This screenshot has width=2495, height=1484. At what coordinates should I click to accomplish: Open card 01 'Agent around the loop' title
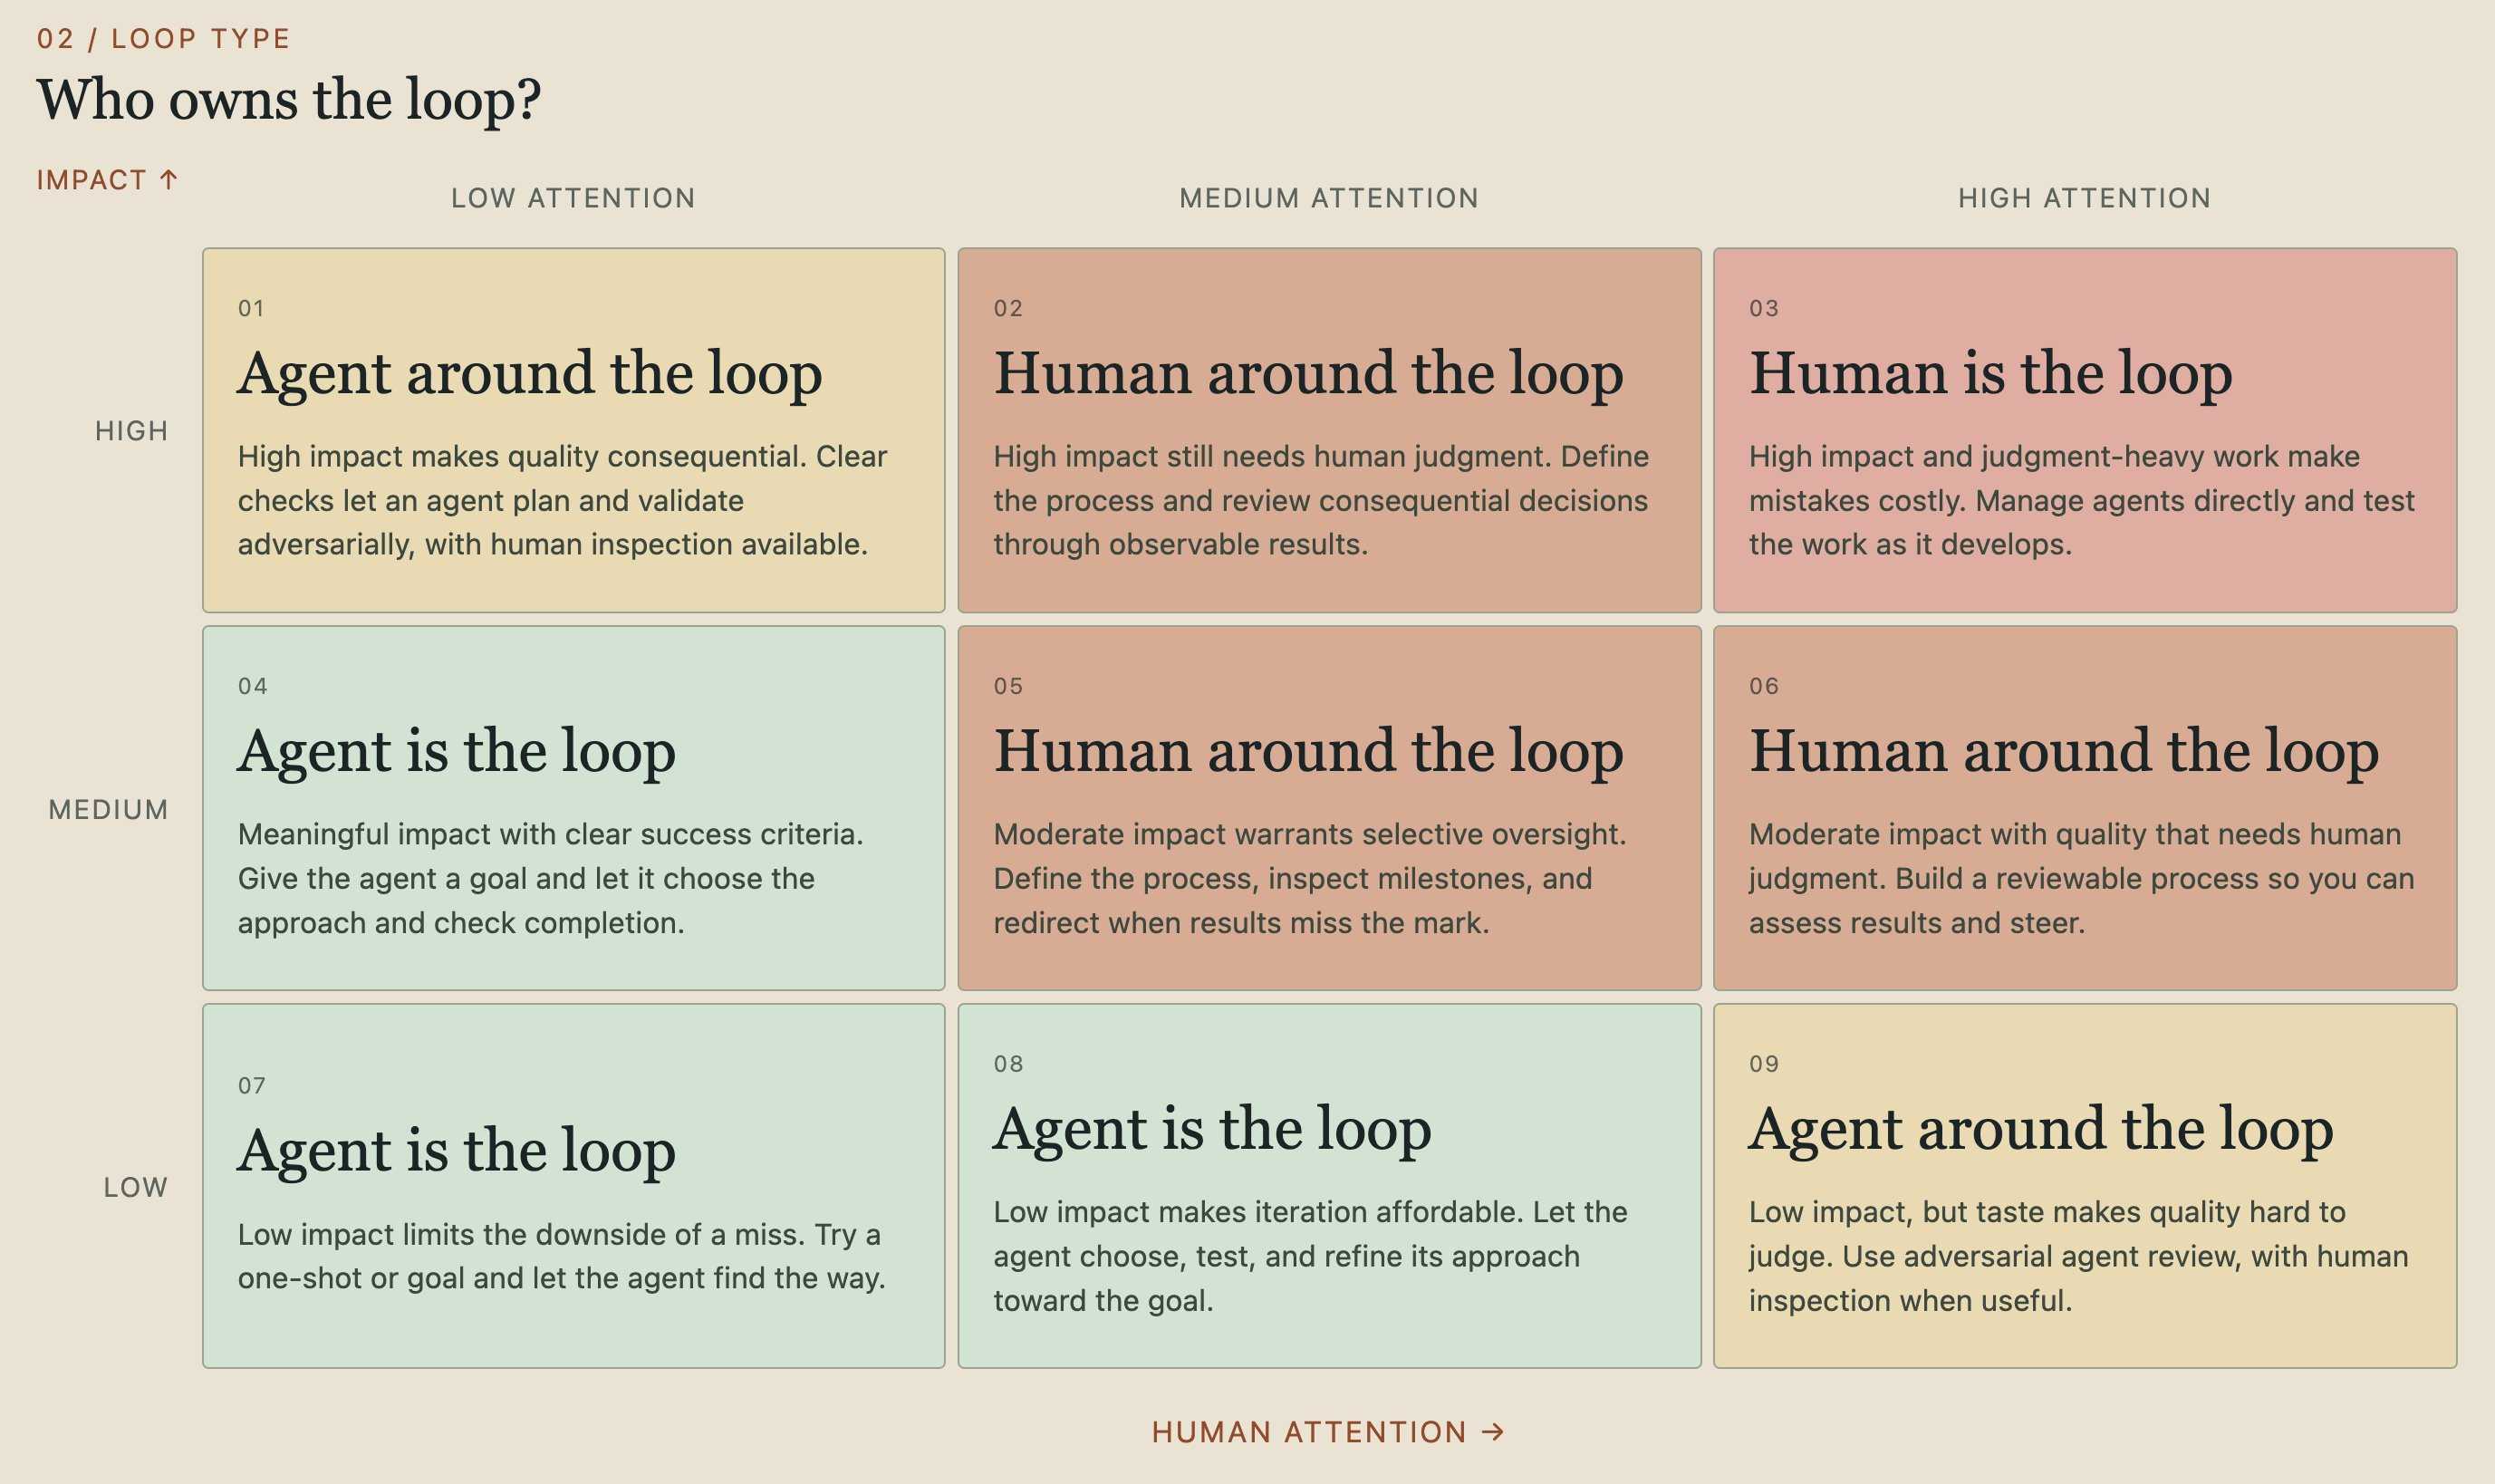(530, 374)
